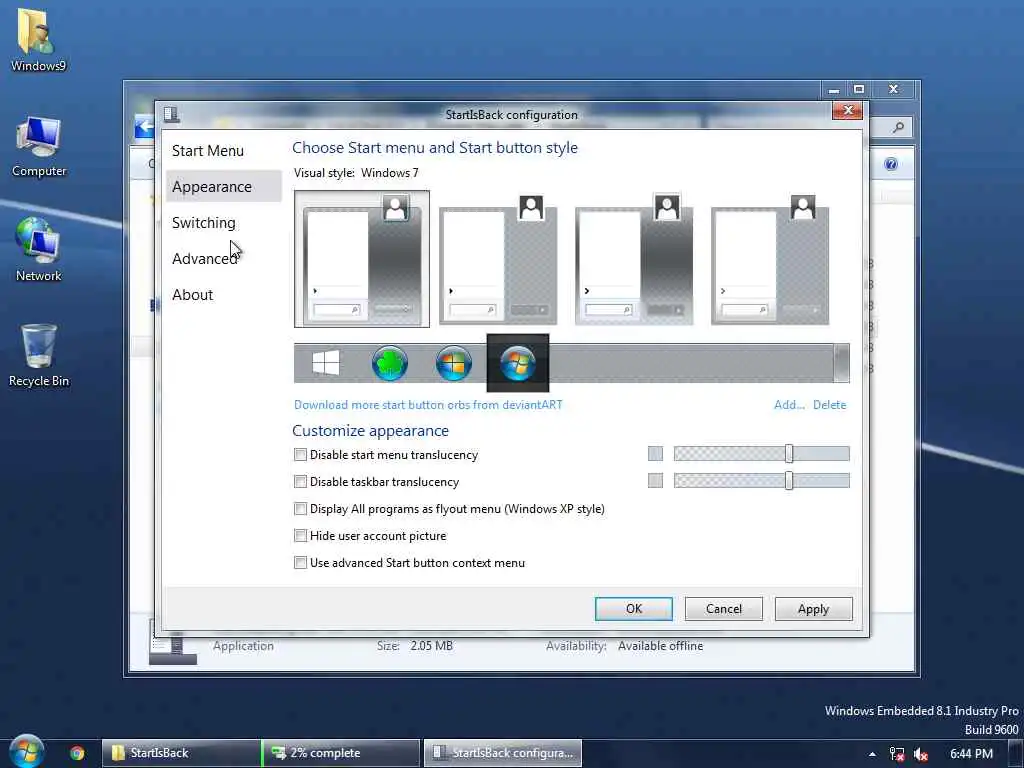
Task: Switch to the StartIsBack folder taskbar button
Action: [180, 753]
